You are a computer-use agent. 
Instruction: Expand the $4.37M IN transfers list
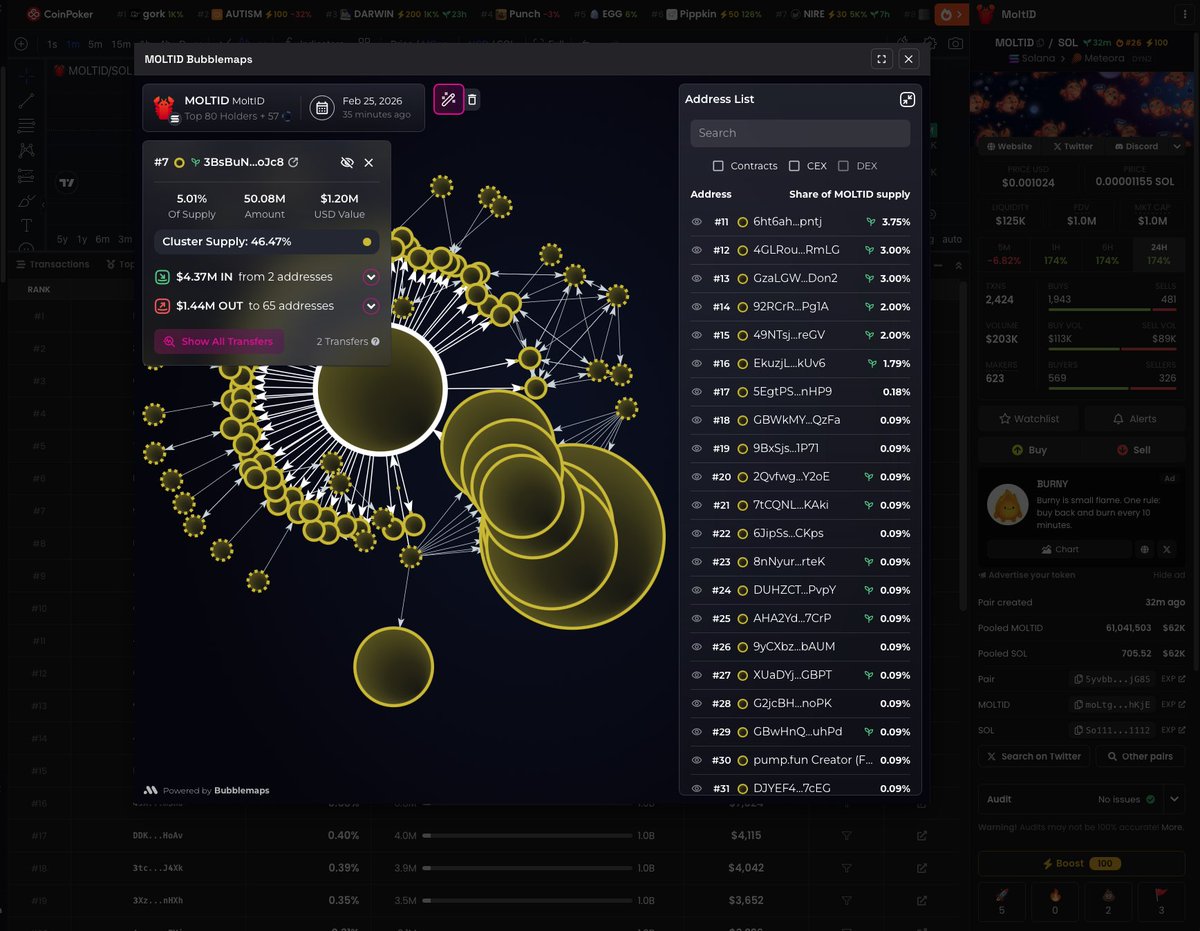[371, 277]
